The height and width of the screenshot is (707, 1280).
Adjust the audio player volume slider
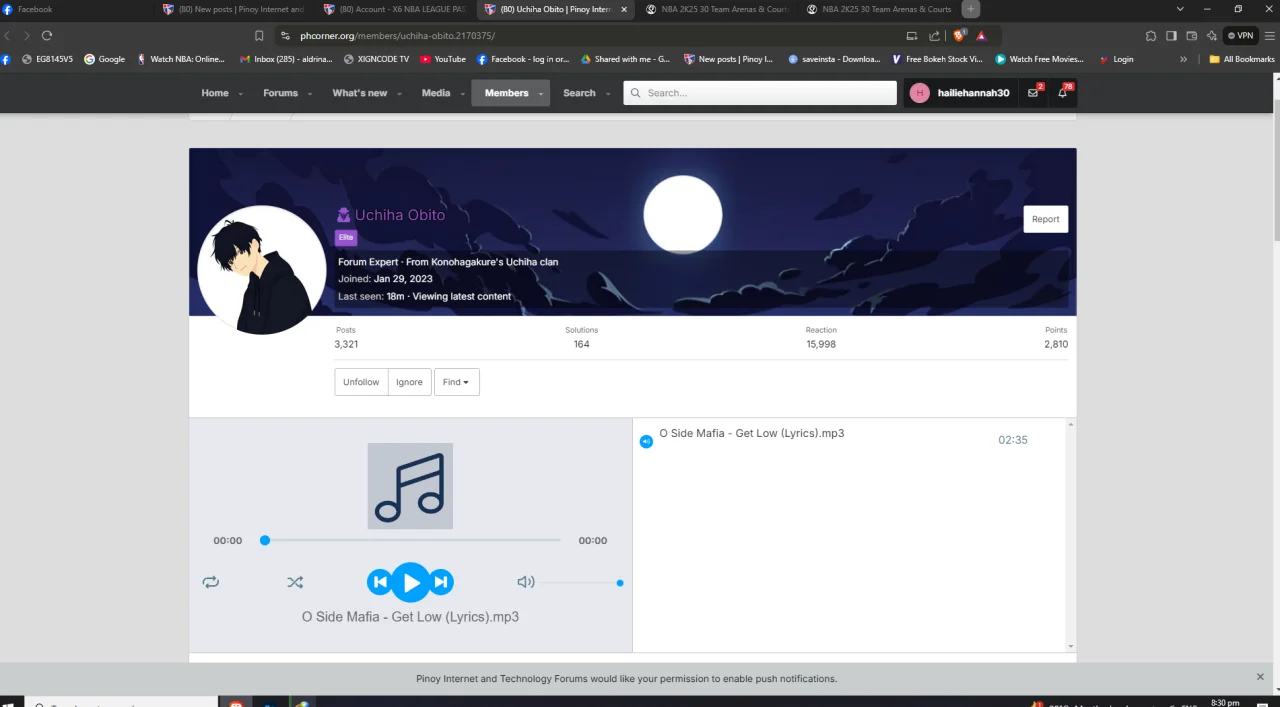(x=583, y=582)
